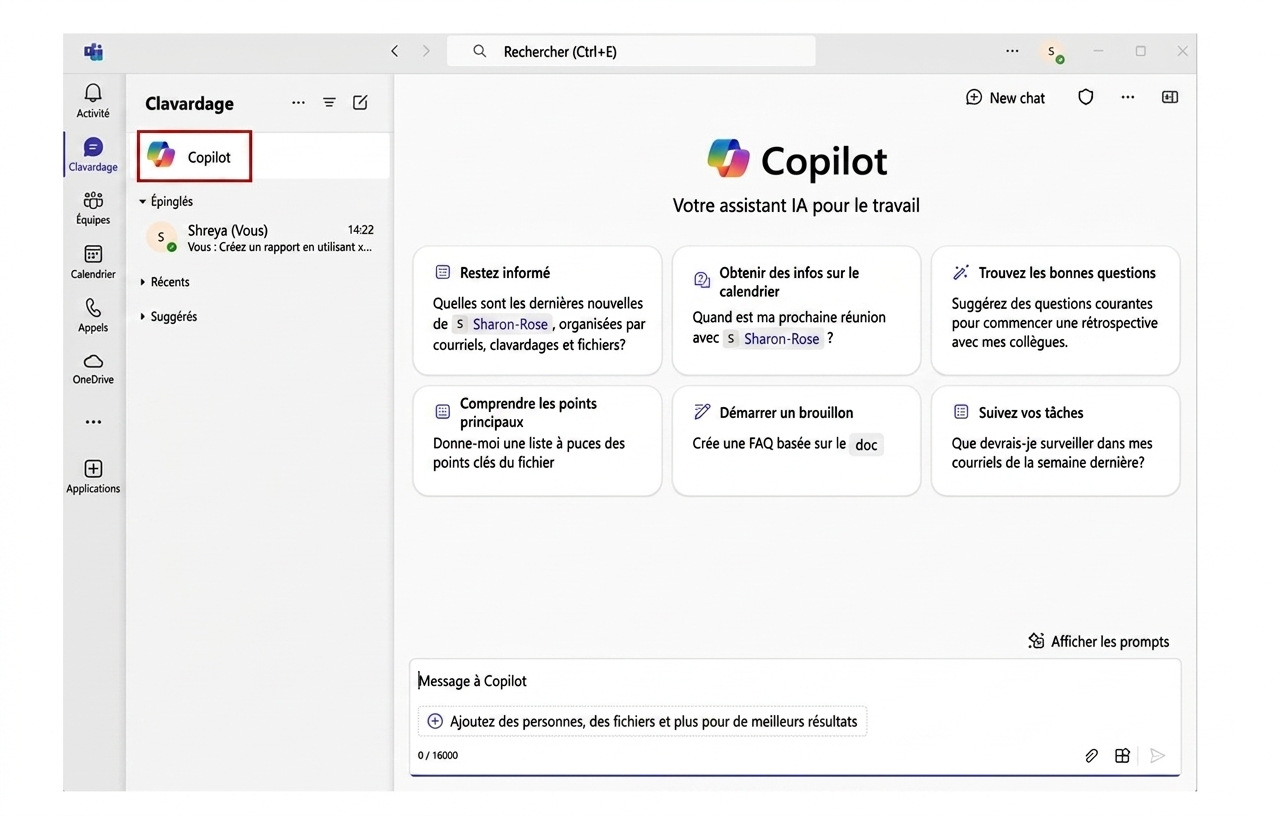The image size is (1279, 816).
Task: Open Clavardage more options ellipsis
Action: point(298,102)
